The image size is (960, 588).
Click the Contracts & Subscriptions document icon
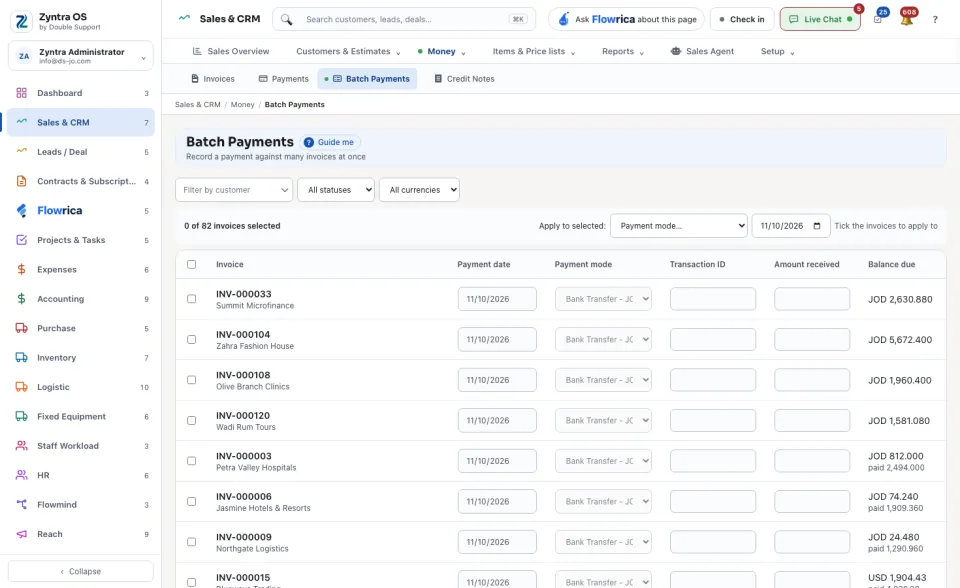pos(21,181)
